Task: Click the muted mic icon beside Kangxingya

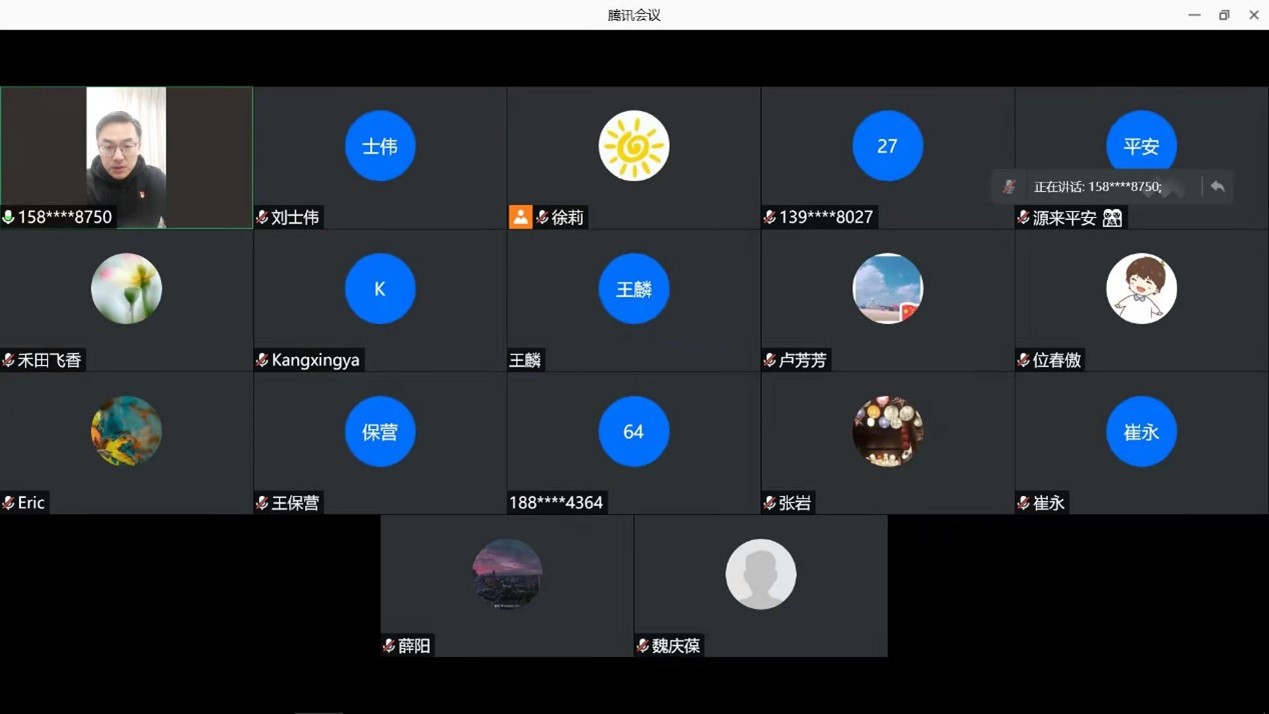Action: pyautogui.click(x=262, y=360)
